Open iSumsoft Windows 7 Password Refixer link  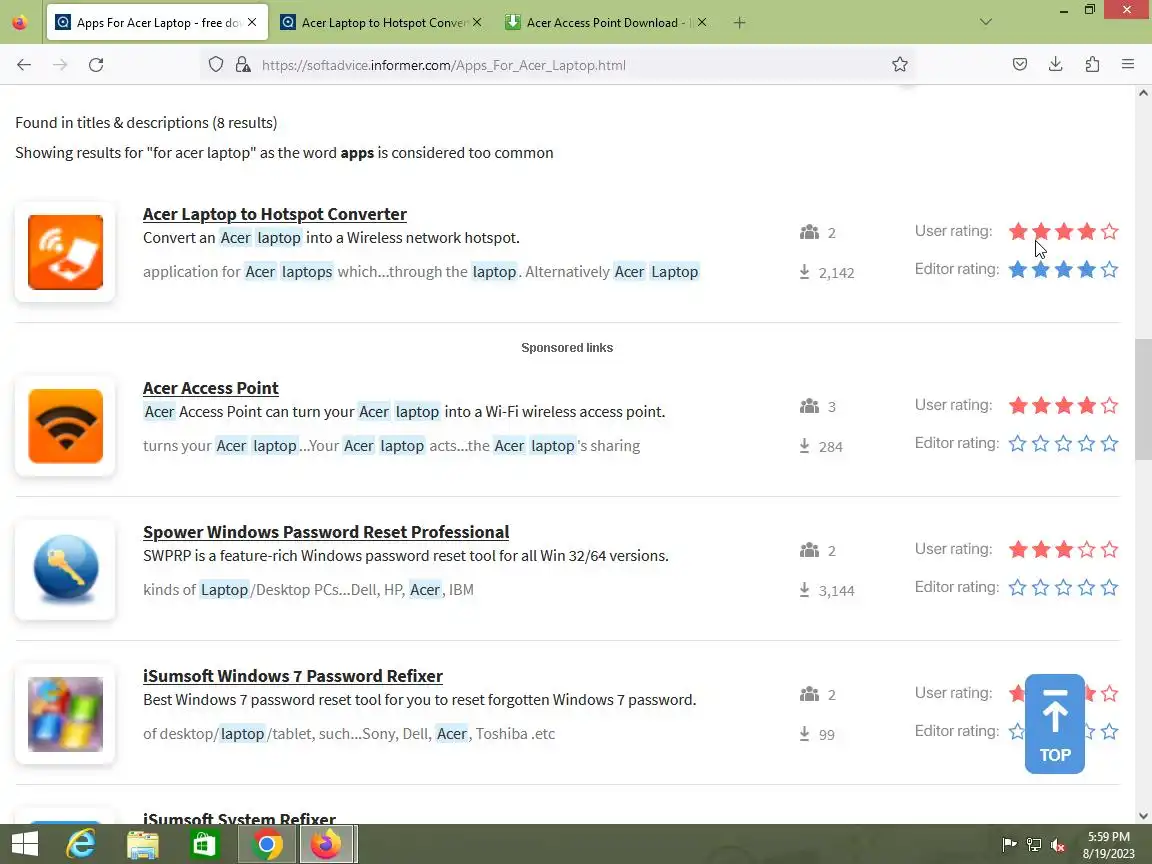[293, 676]
